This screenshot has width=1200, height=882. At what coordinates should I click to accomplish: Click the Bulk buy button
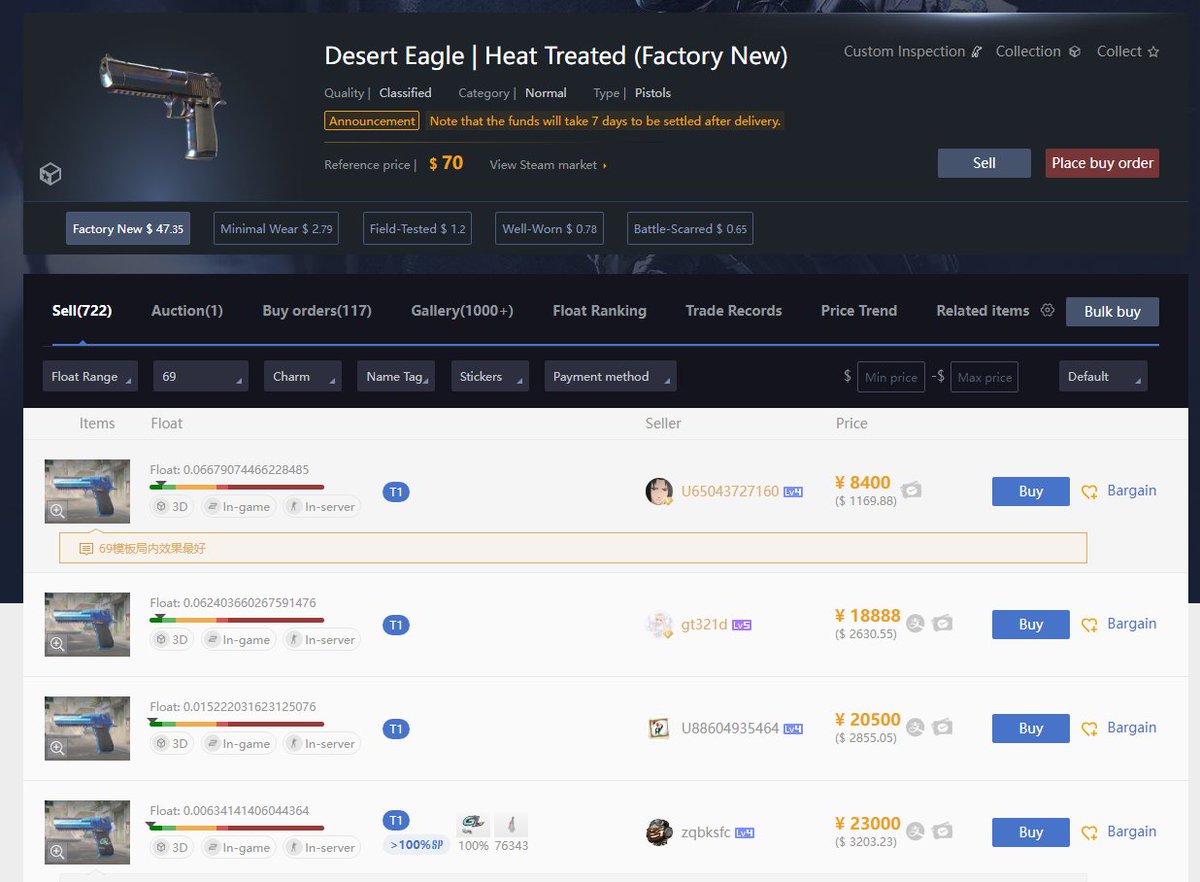point(1112,312)
